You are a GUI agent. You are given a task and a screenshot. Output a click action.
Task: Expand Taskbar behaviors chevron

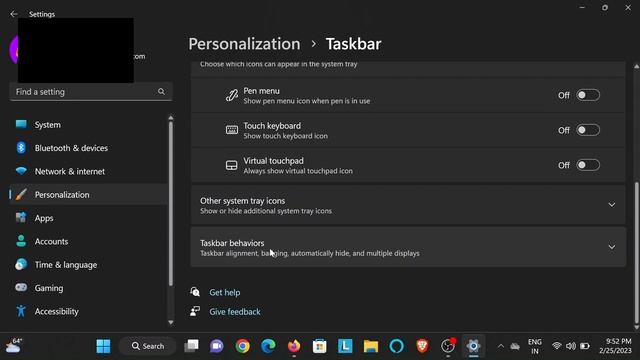point(611,247)
